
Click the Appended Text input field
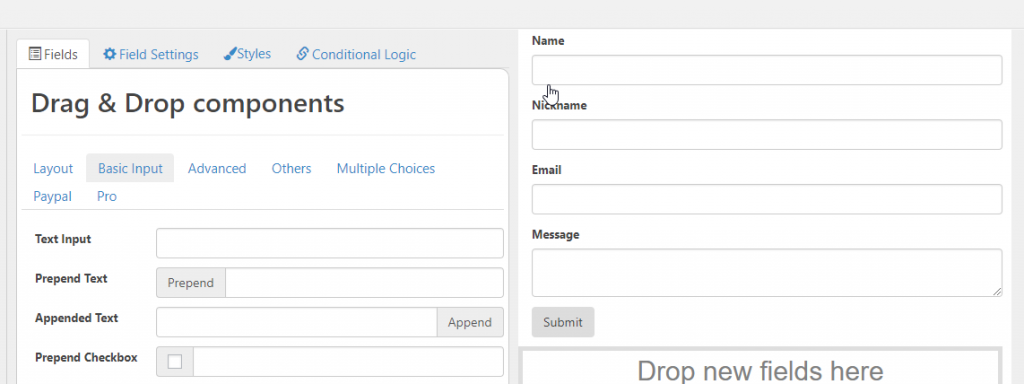296,322
